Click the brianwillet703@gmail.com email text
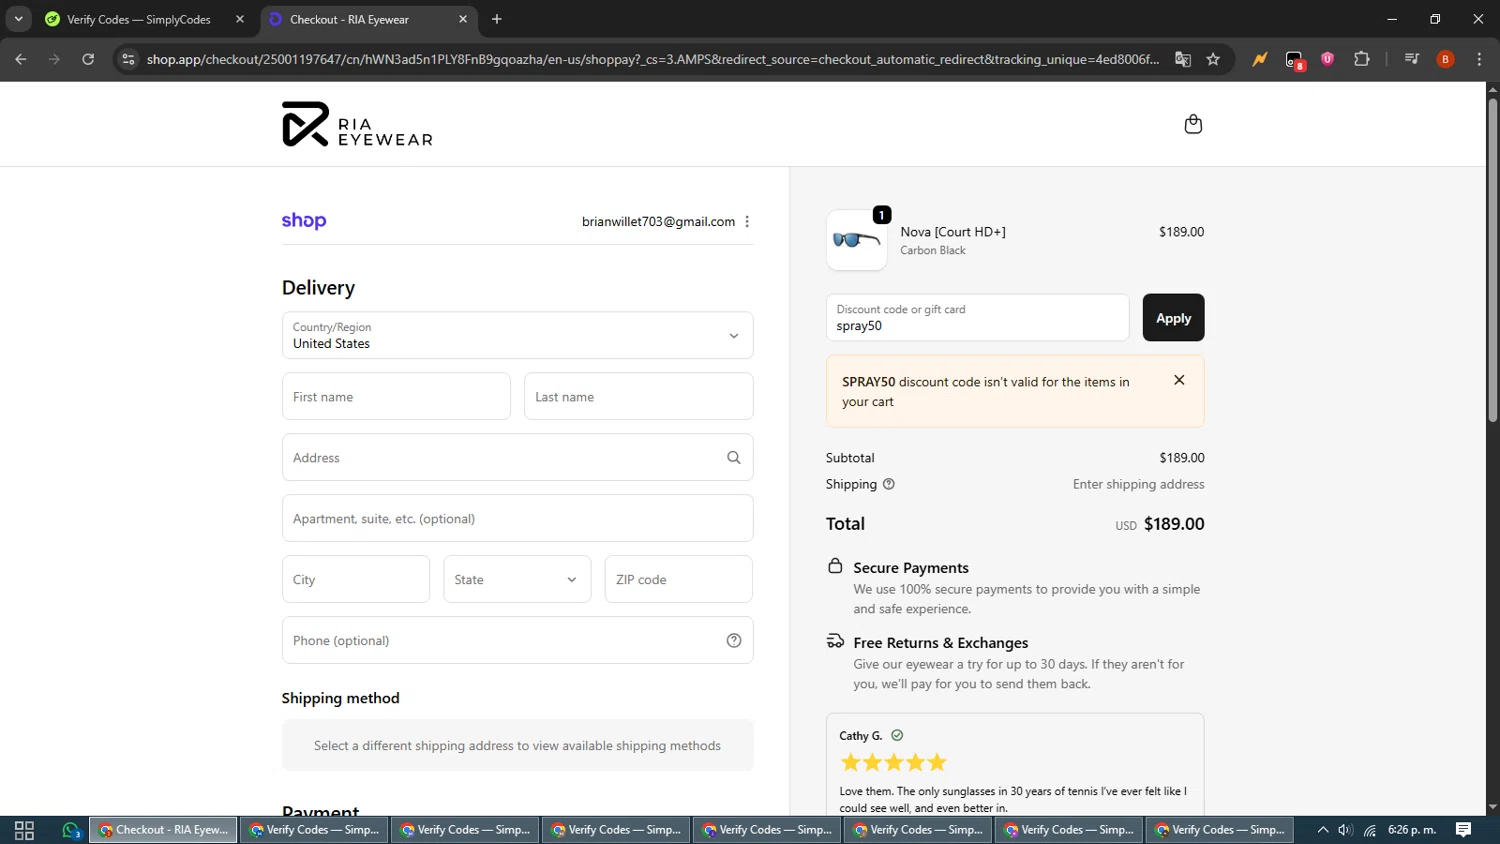This screenshot has width=1500, height=844. coord(658,222)
